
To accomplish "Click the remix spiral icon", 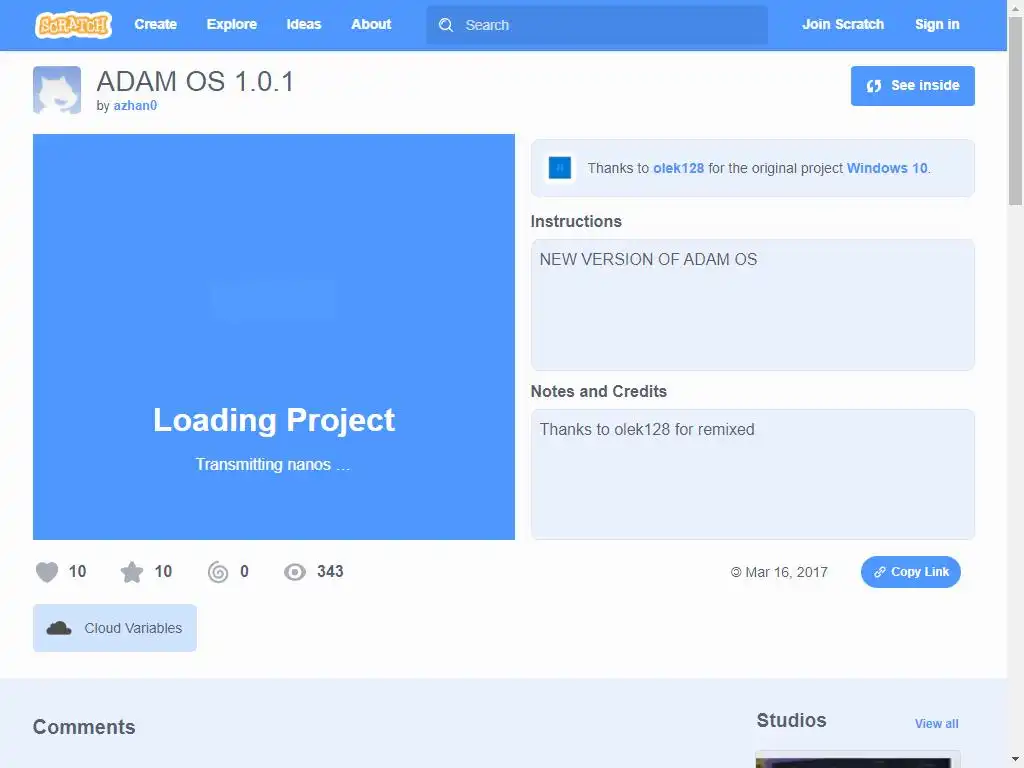I will 218,572.
